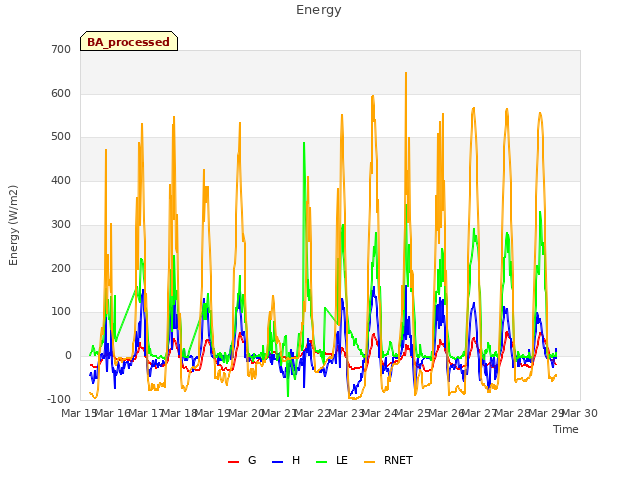Viewport: 640px width, 480px height.
Task: Click the Energy (W/m2) axis label
Action: tap(13, 225)
